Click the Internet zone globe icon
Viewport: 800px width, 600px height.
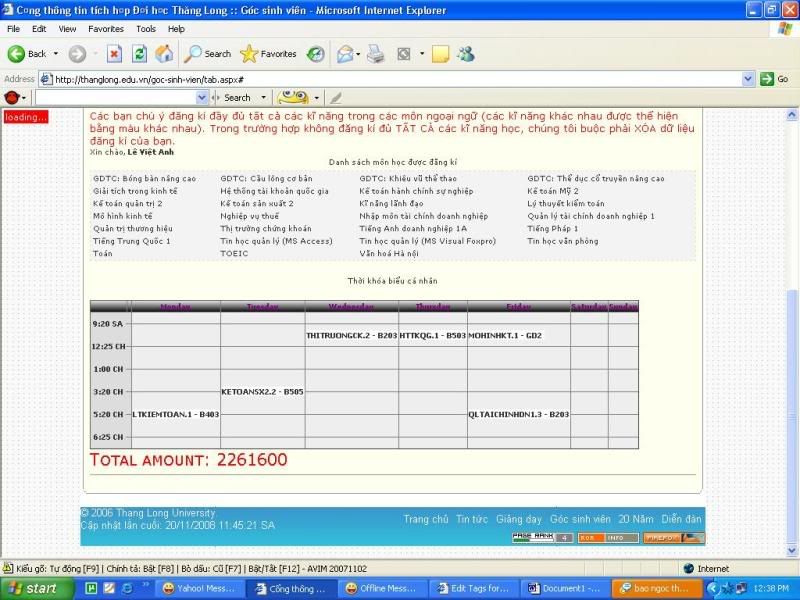click(688, 568)
